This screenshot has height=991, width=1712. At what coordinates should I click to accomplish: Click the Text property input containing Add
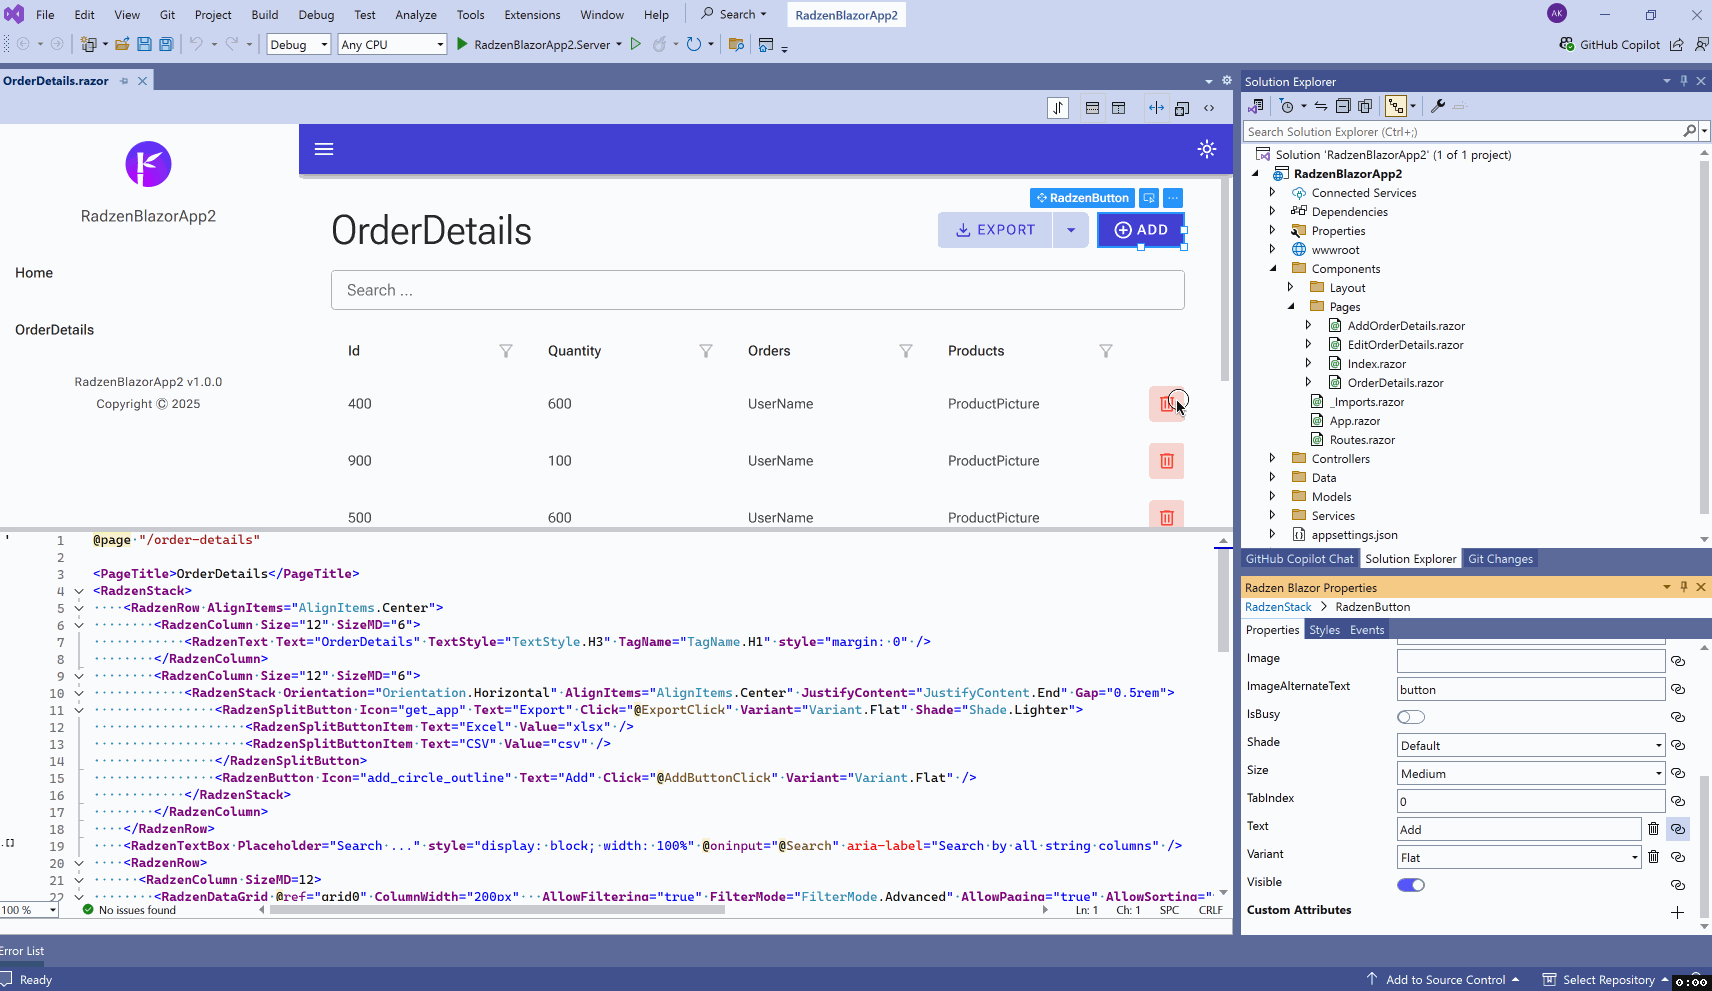coord(1519,829)
